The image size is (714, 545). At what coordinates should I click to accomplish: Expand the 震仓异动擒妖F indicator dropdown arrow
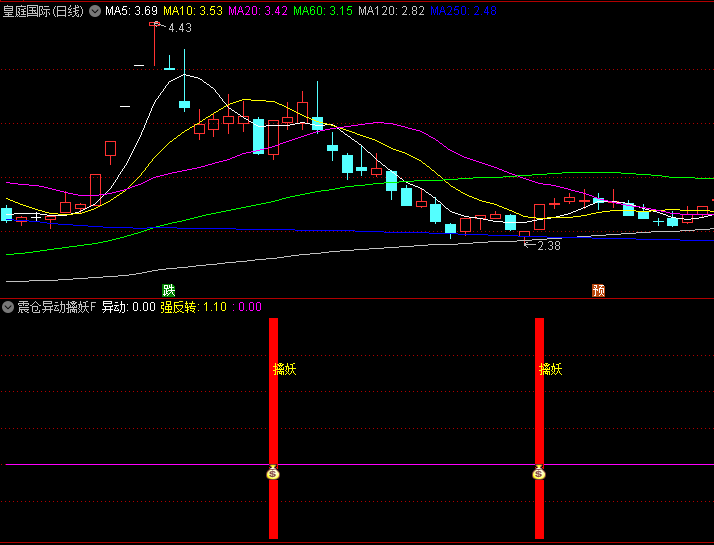click(x=8, y=307)
